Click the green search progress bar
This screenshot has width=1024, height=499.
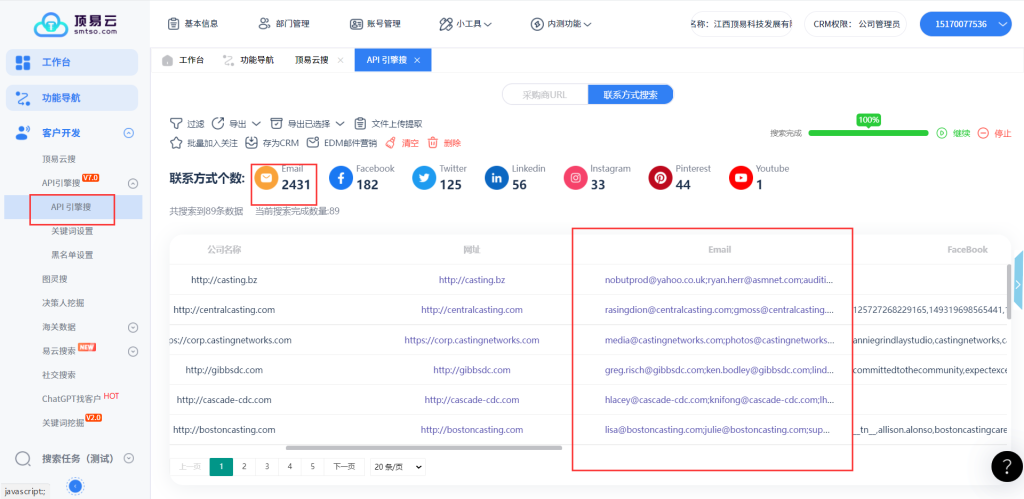(x=867, y=133)
